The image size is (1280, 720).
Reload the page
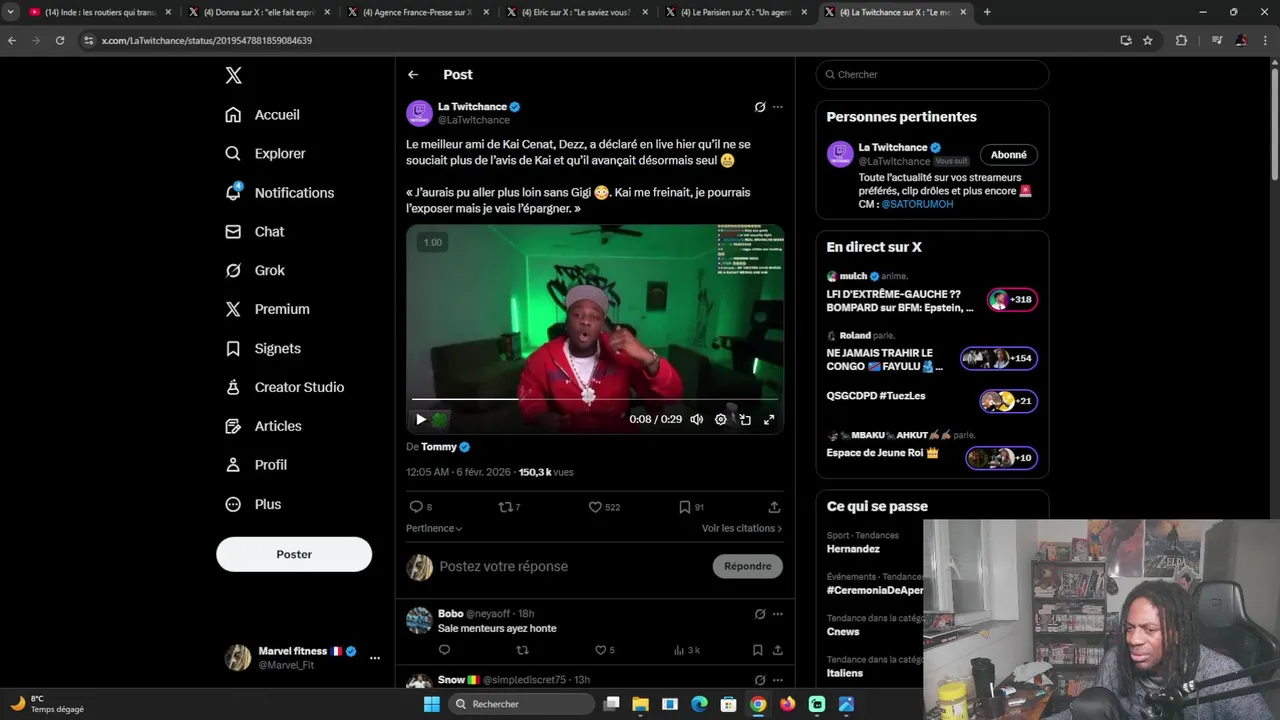(60, 40)
